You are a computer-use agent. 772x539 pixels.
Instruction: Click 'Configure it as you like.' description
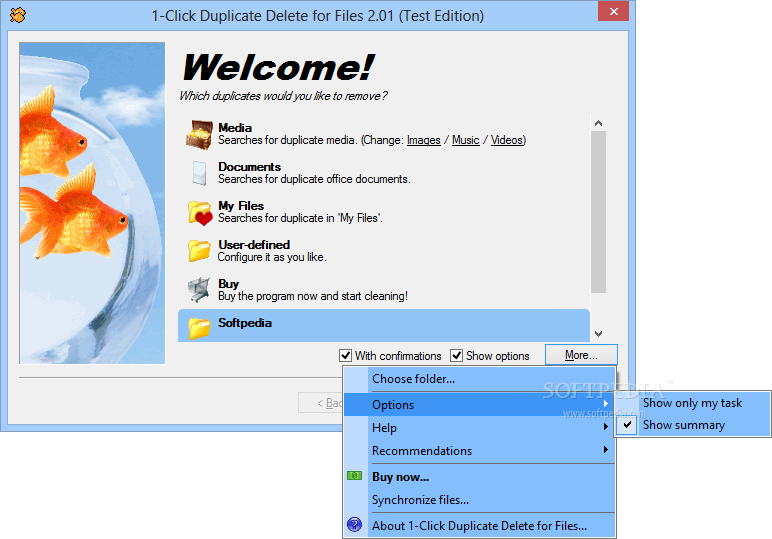272,257
